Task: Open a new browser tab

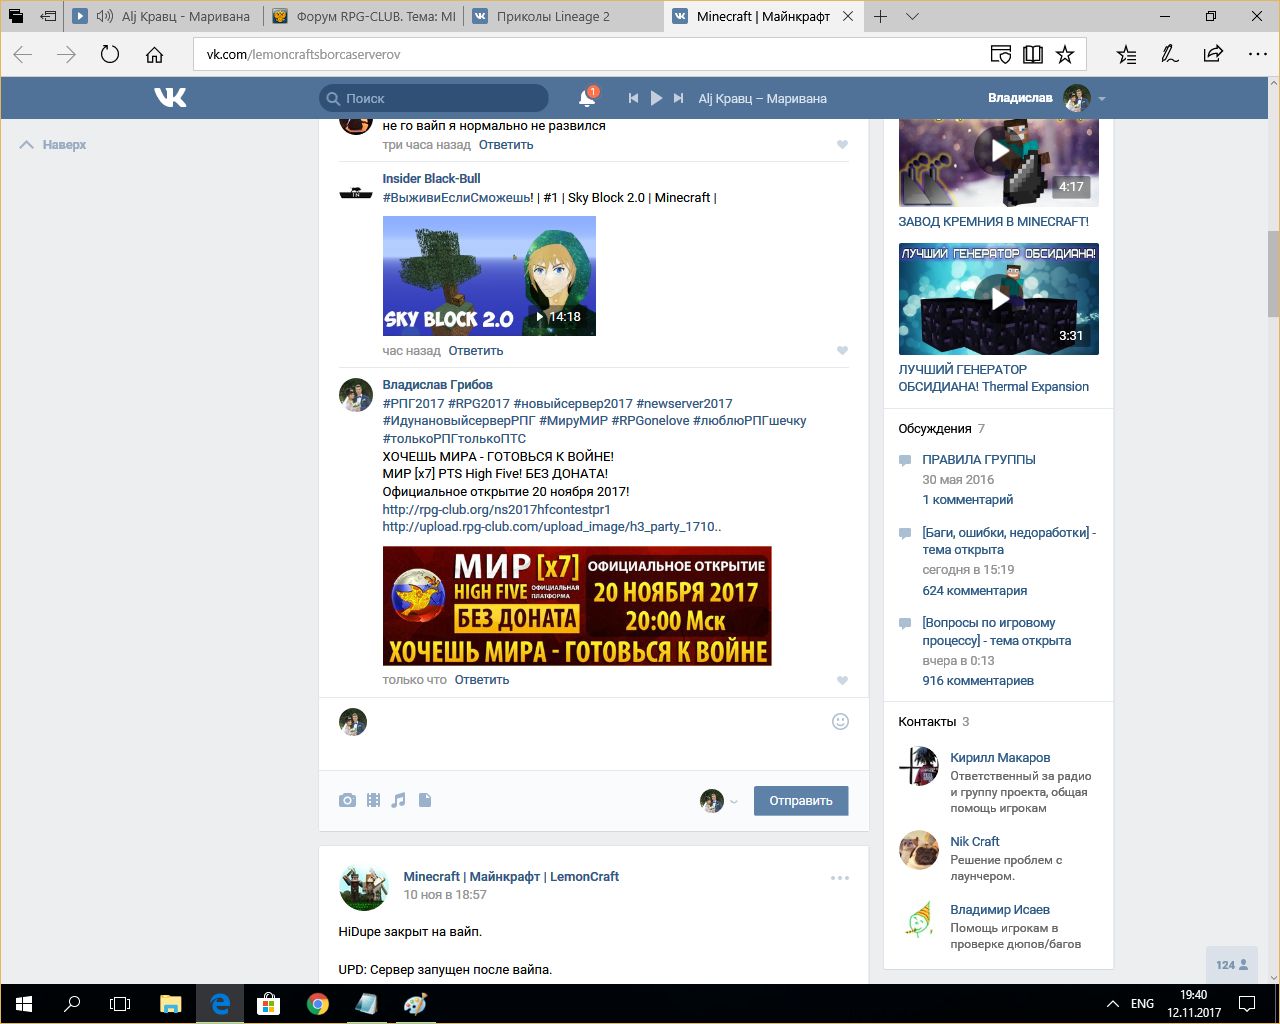Action: (880, 16)
